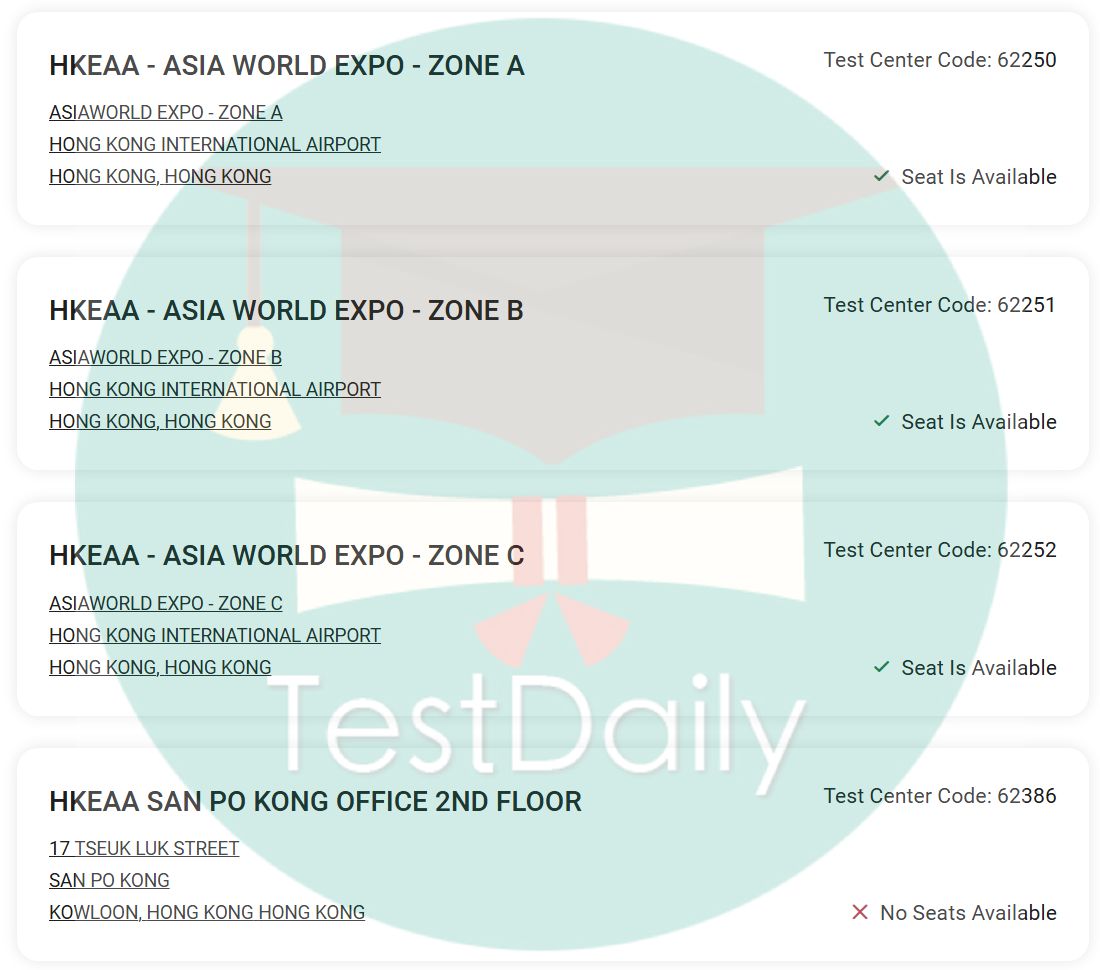
Task: Select HKEAA - ASIA WORLD EXPO - ZONE B heading
Action: (286, 310)
